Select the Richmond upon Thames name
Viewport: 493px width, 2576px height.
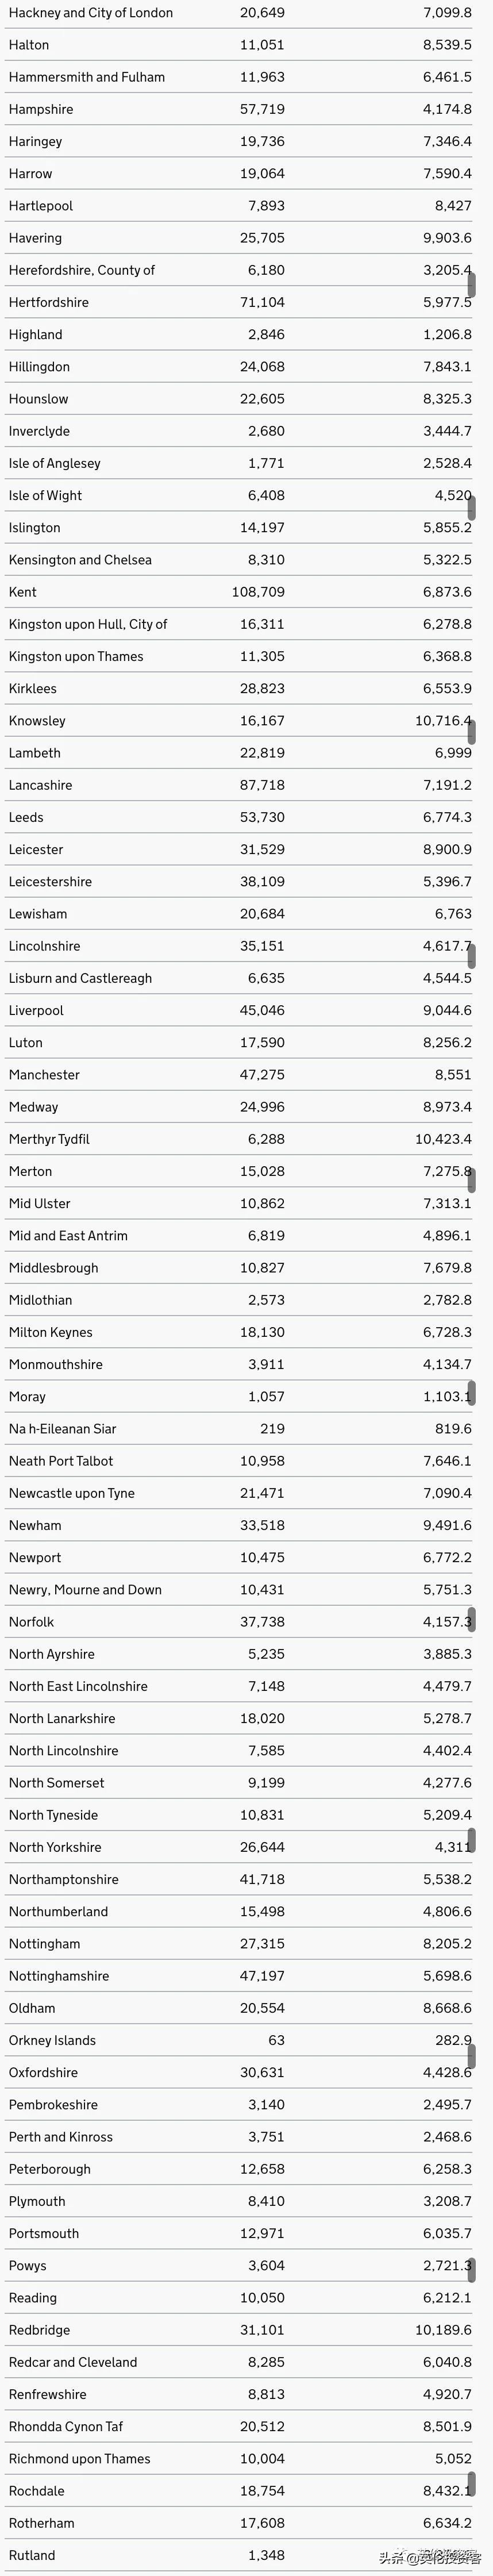click(79, 2459)
